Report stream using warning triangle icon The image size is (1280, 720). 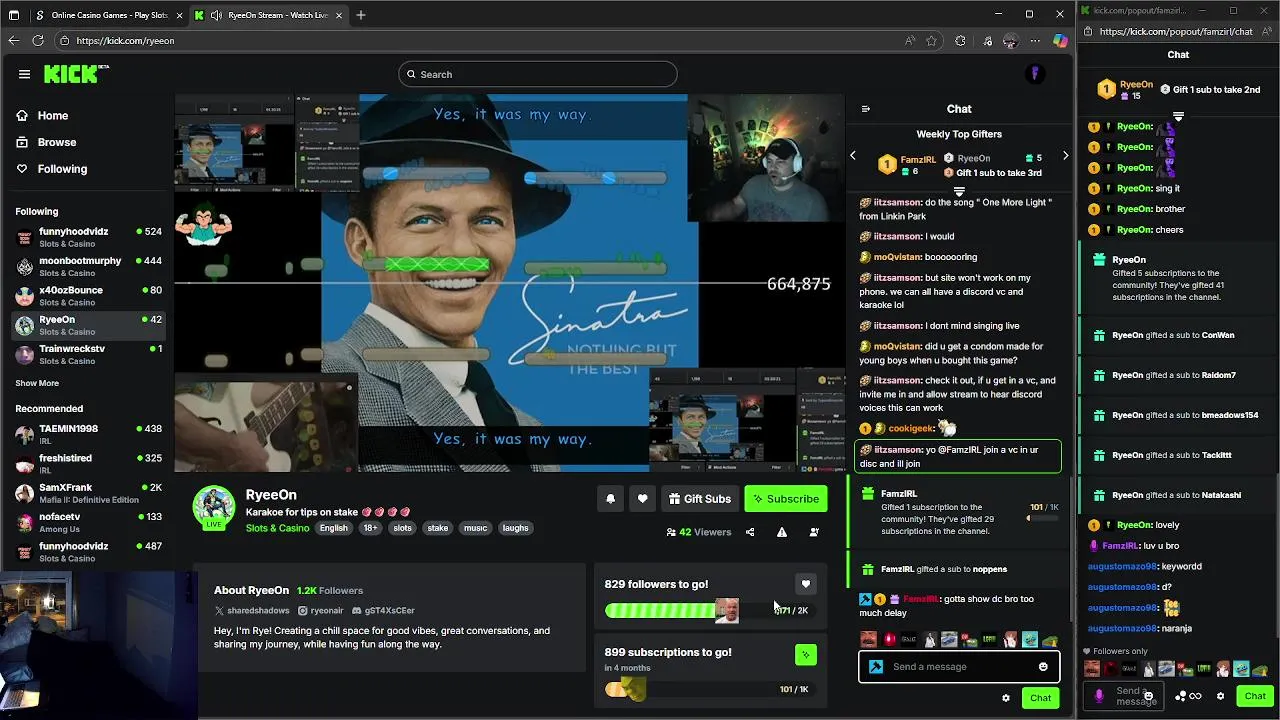[x=782, y=532]
